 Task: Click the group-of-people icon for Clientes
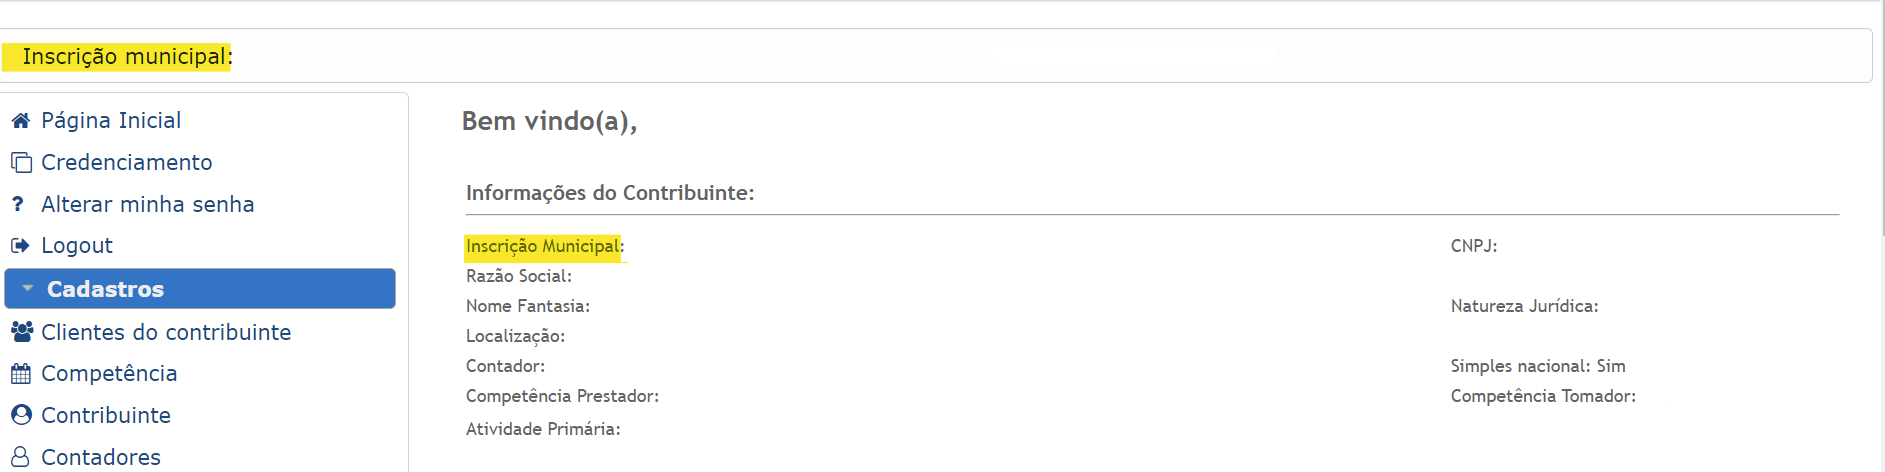(x=21, y=331)
